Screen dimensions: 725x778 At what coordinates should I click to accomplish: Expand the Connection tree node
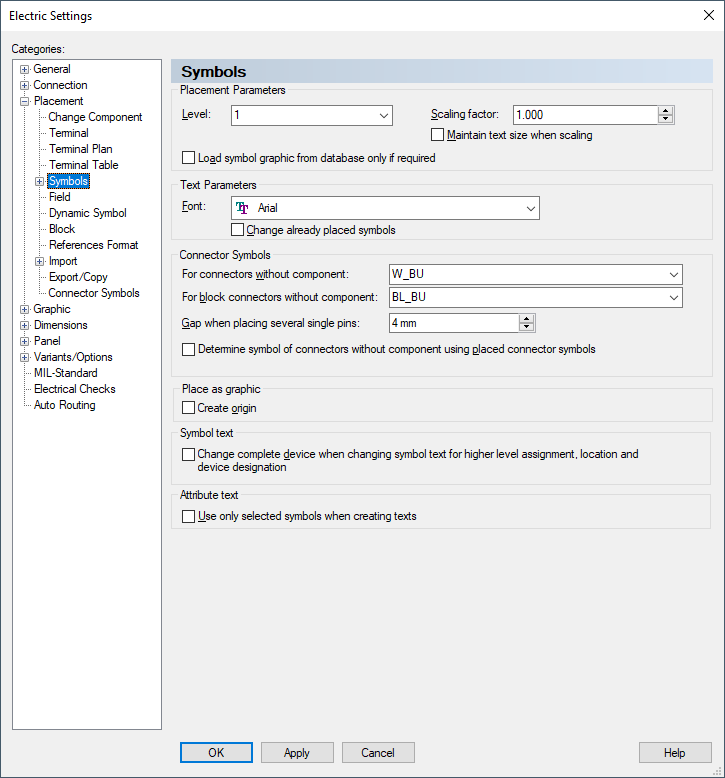25,85
